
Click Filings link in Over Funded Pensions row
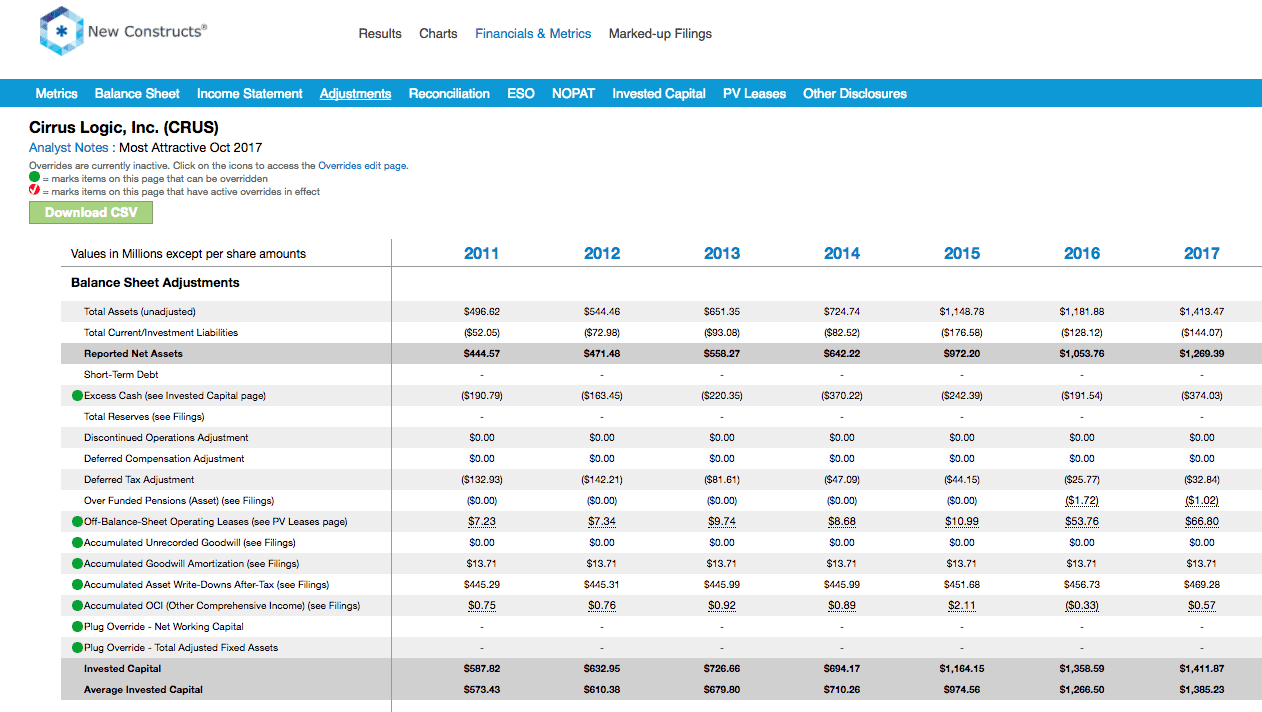pyautogui.click(x=254, y=501)
